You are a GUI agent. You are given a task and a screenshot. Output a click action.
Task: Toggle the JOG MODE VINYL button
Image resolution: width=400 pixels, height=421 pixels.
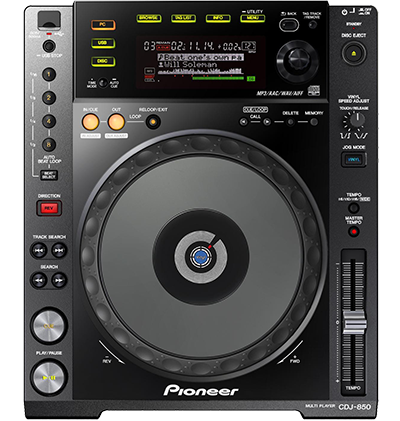pyautogui.click(x=354, y=160)
